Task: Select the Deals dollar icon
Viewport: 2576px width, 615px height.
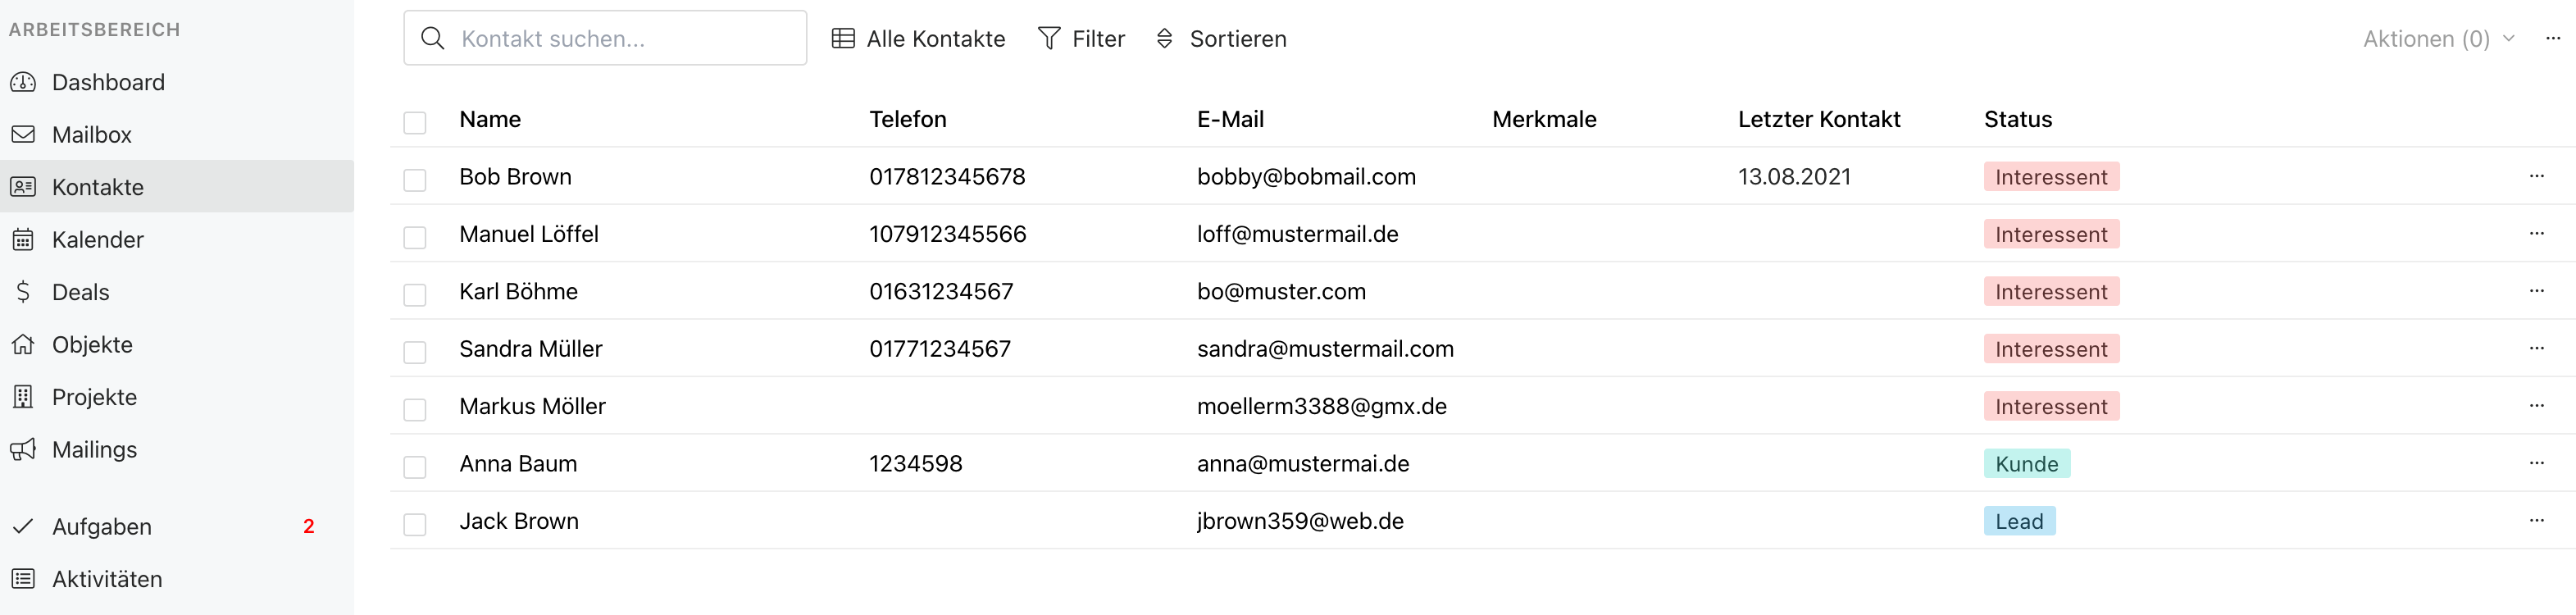Action: [23, 292]
